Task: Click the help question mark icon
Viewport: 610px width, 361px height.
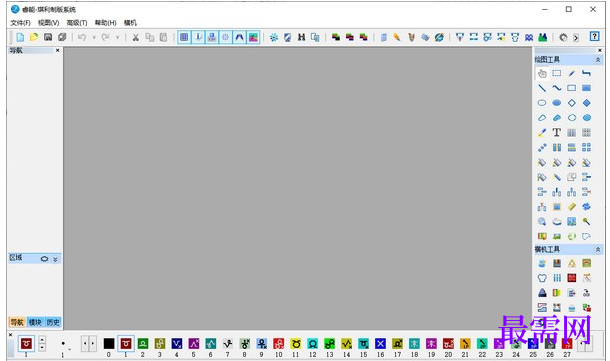Action: [x=594, y=37]
